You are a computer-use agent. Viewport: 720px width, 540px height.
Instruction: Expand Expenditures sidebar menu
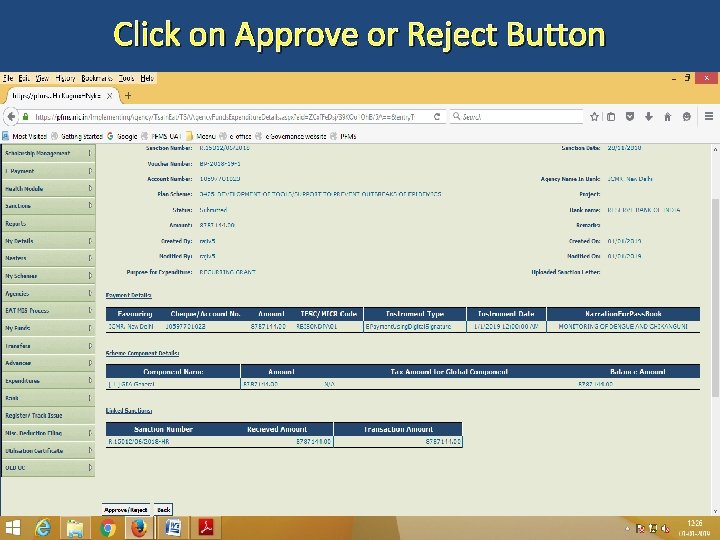48,380
